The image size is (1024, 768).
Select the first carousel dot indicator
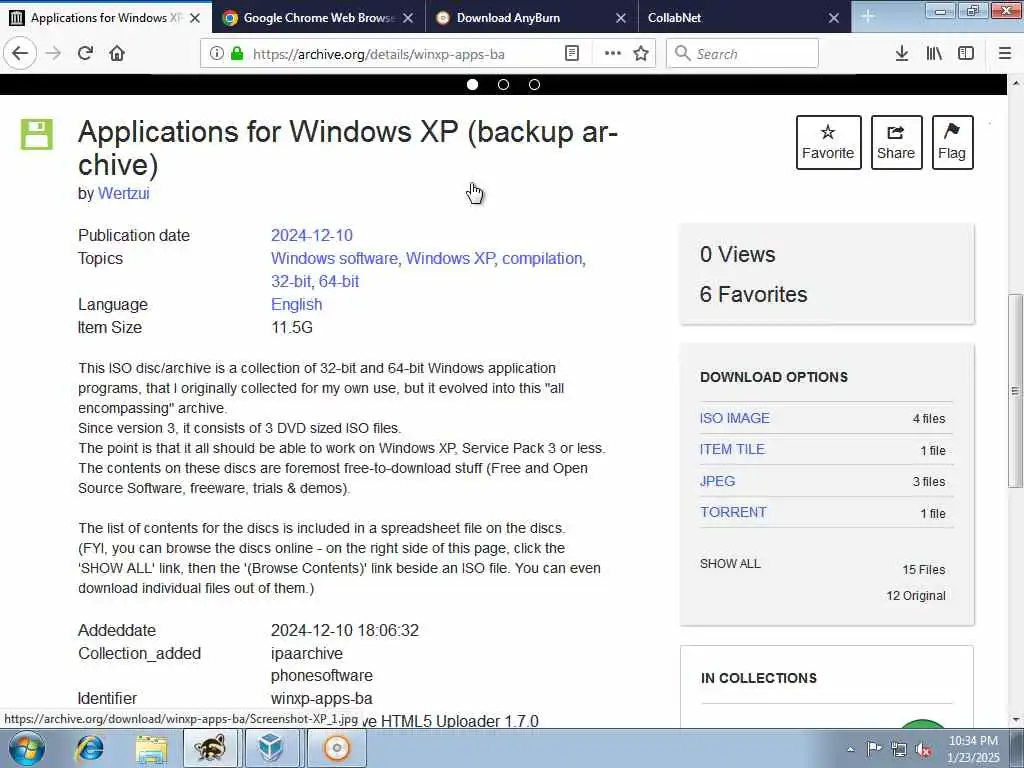tap(473, 84)
